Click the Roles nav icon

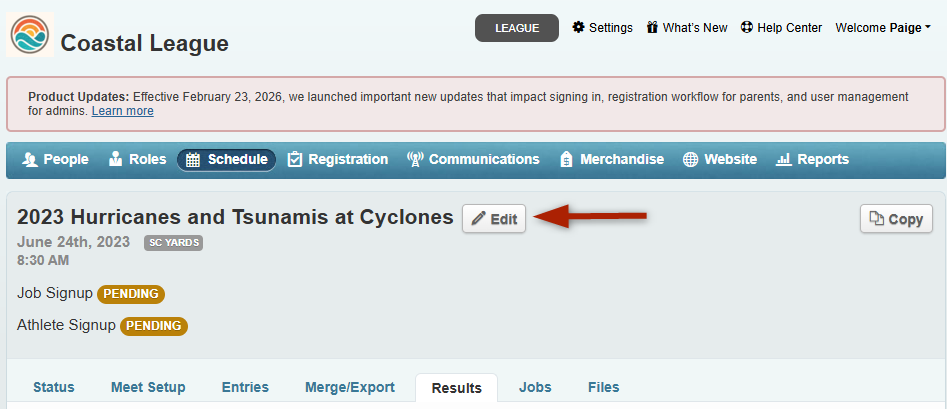[x=116, y=159]
